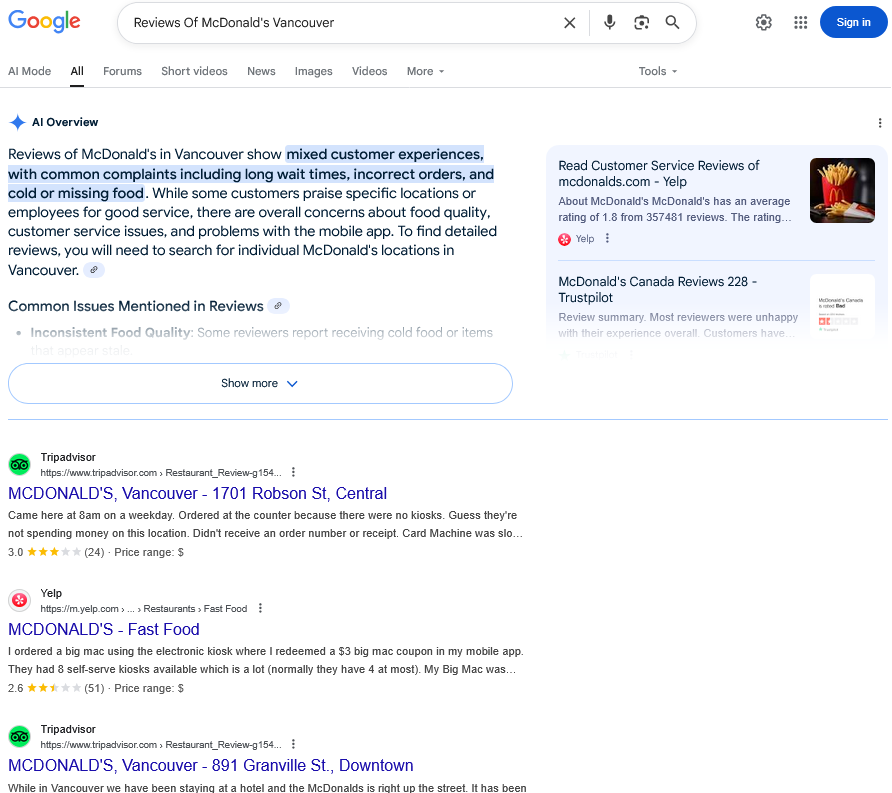Open quick settings gear icon
The width and height of the screenshot is (892, 793).
click(763, 22)
